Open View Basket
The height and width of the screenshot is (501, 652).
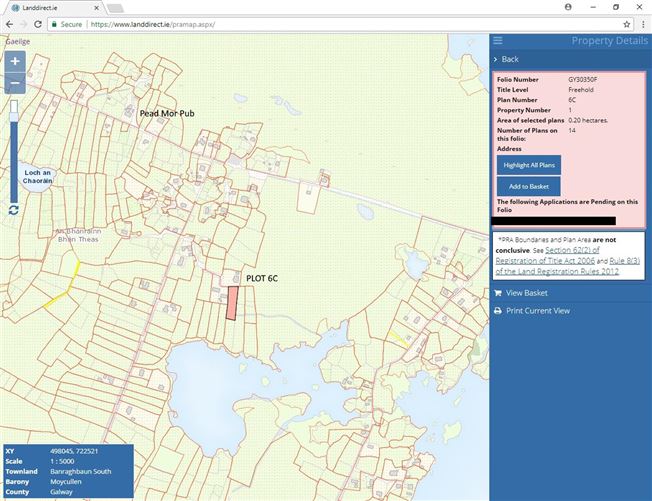click(x=526, y=293)
